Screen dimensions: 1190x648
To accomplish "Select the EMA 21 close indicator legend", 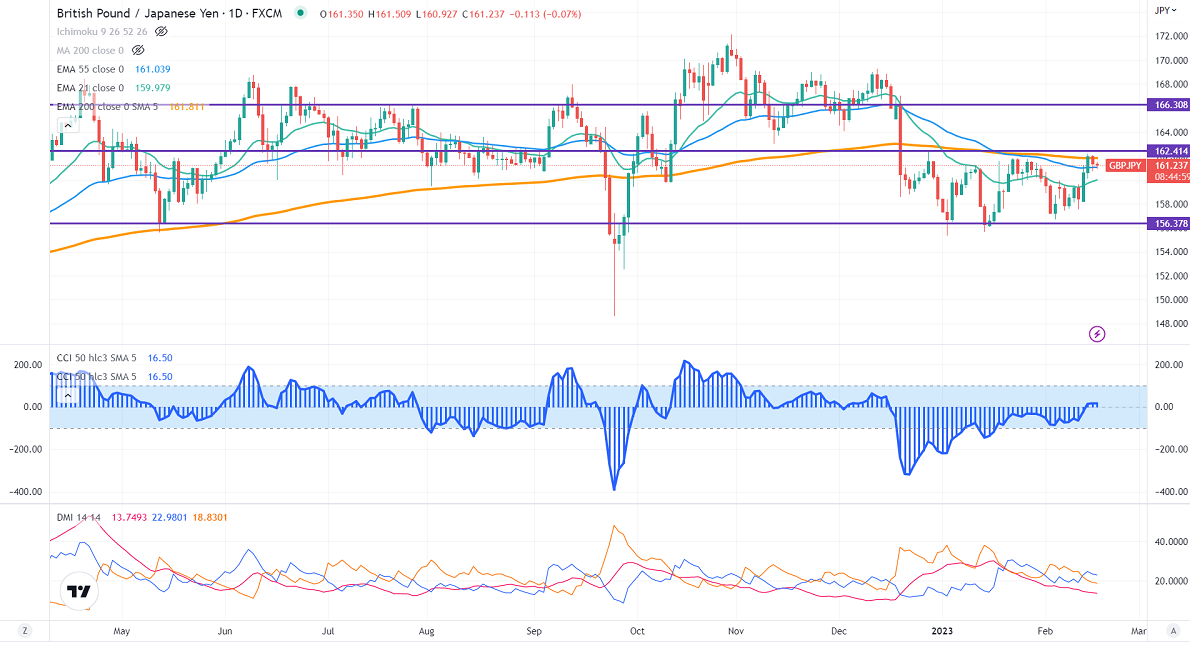I will [90, 87].
